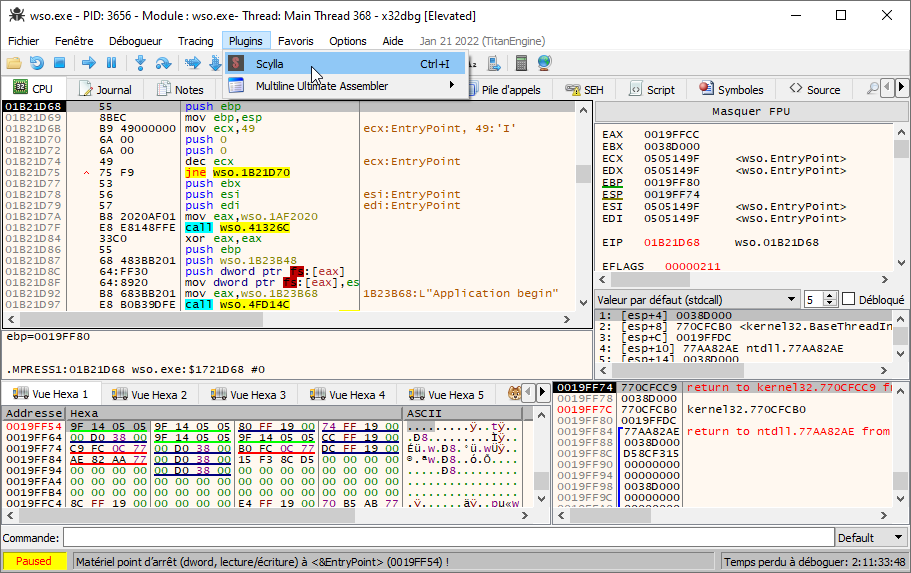Click the Pause execution toolbar icon

point(111,63)
